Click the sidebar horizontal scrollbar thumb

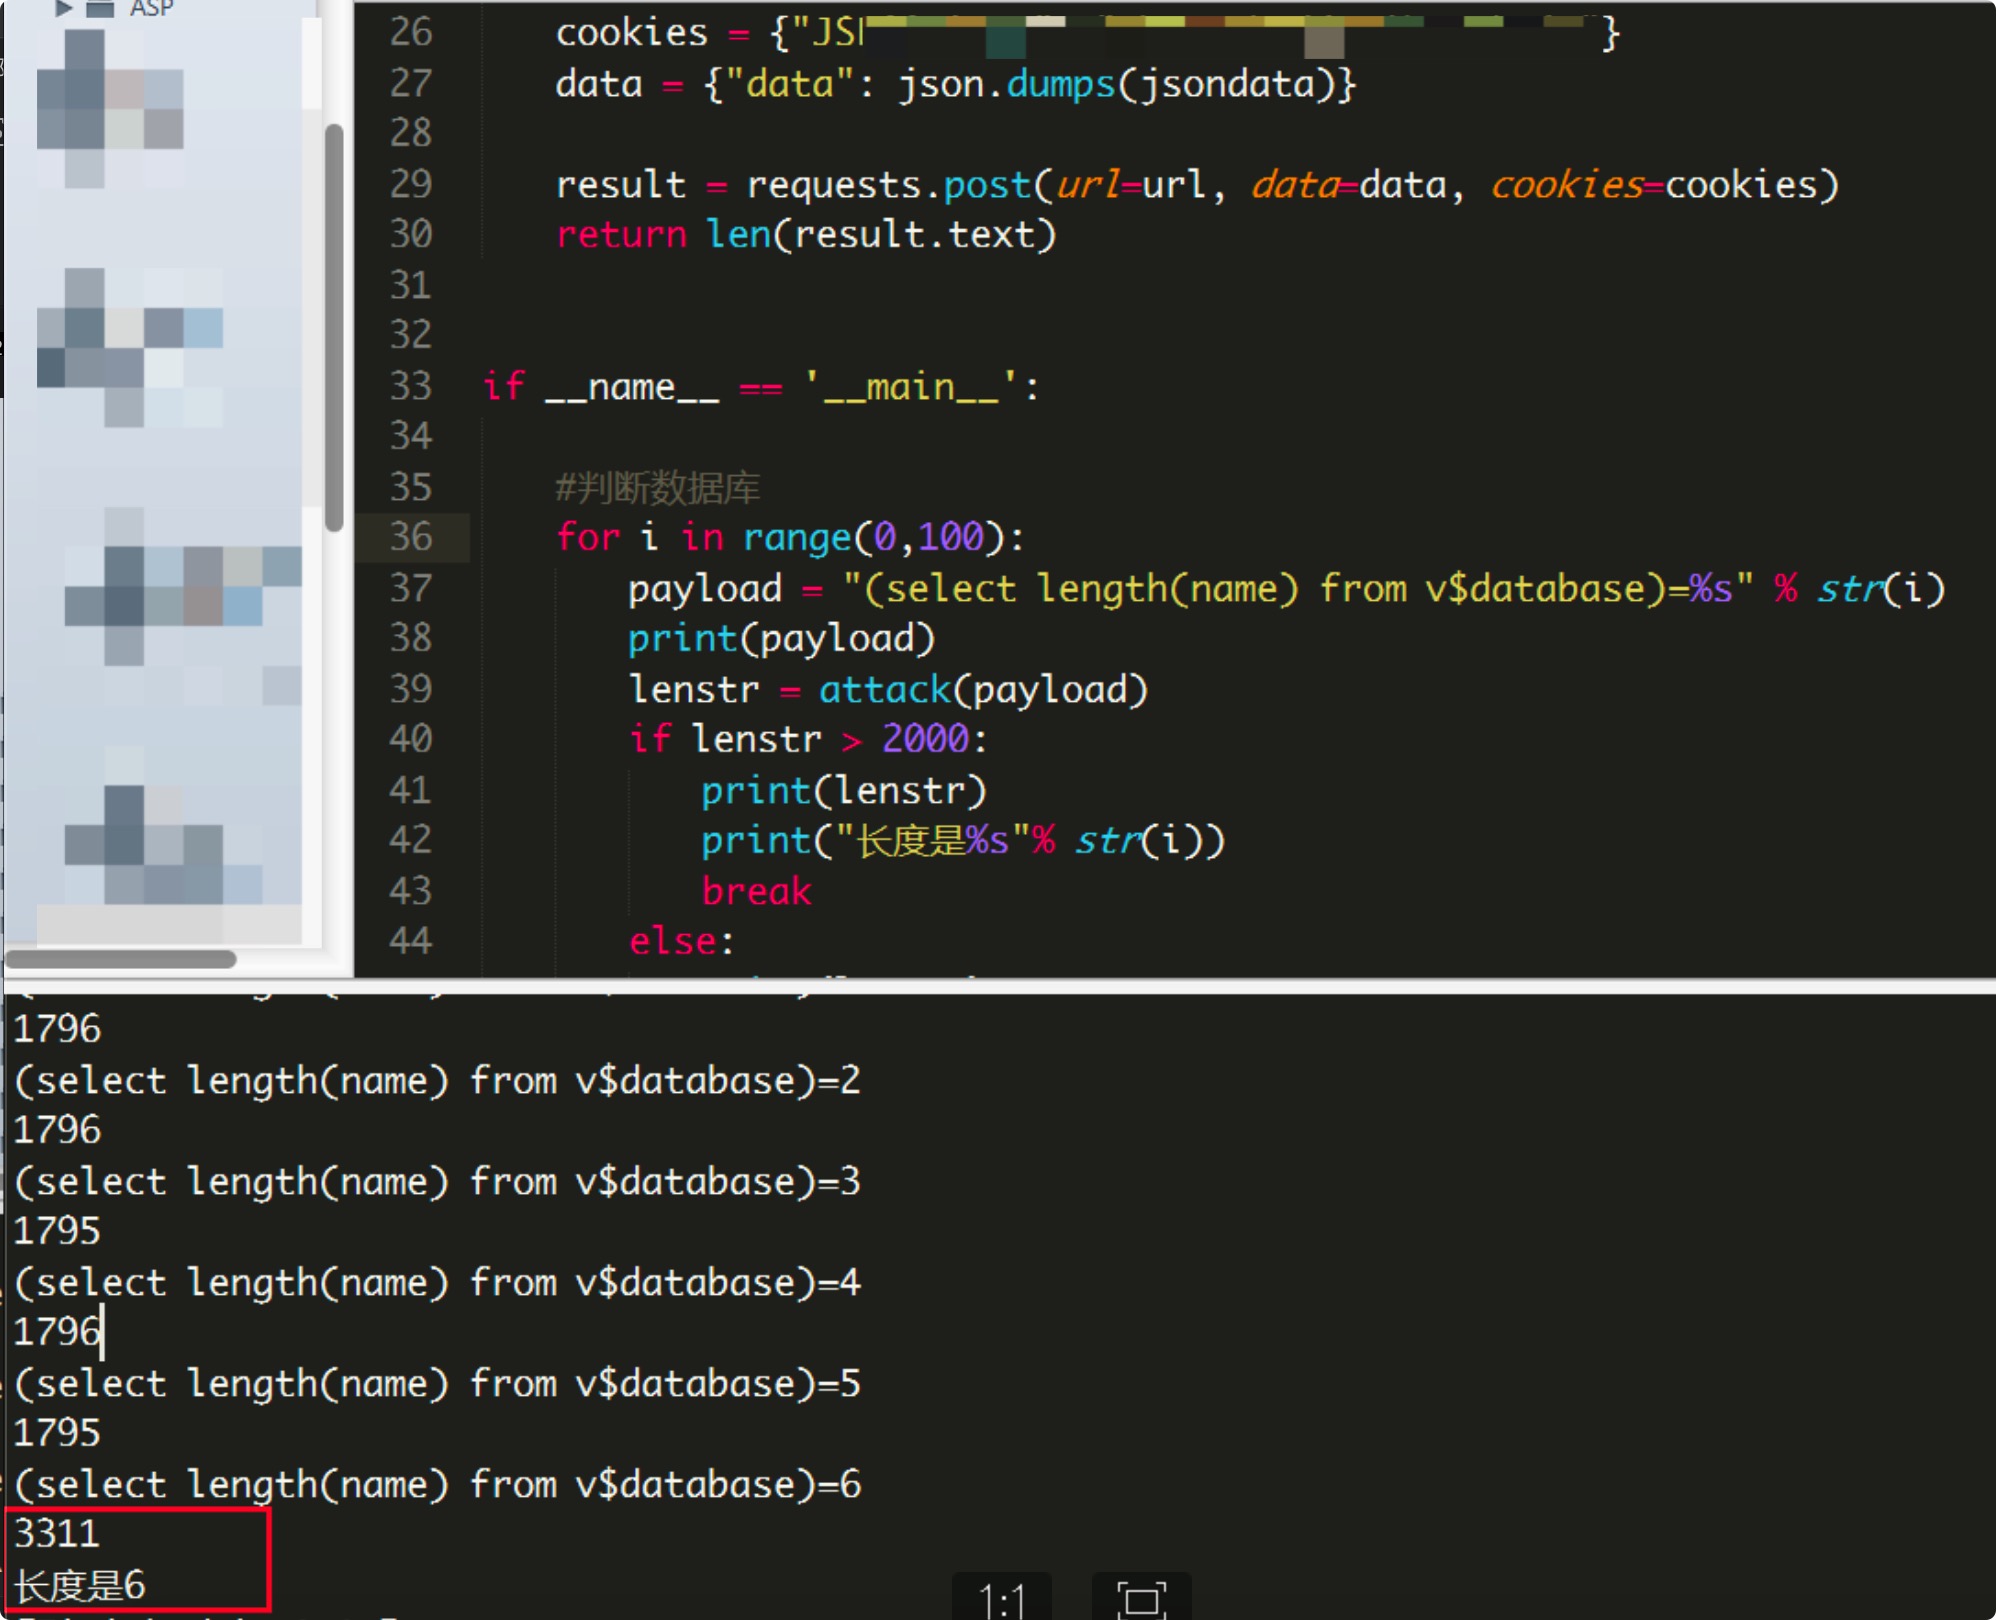click(120, 958)
